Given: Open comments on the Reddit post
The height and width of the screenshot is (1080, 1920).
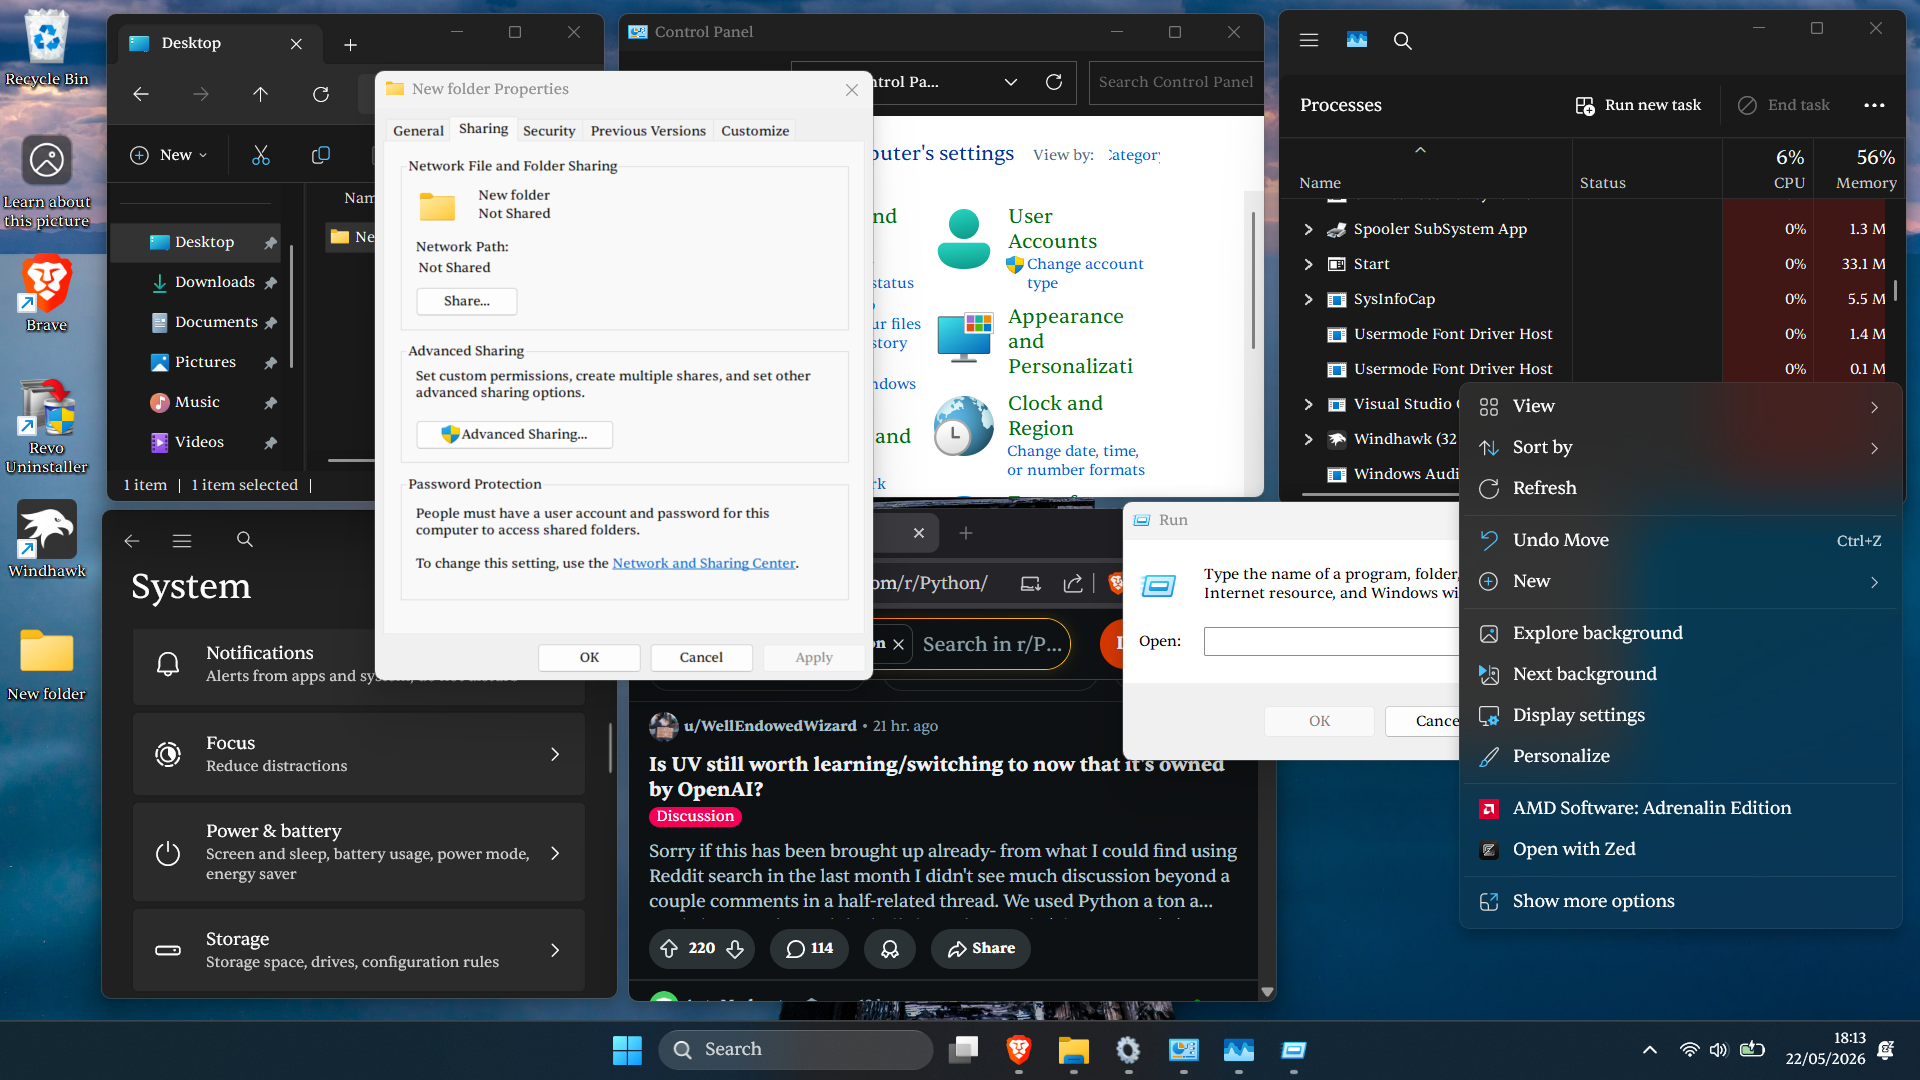Looking at the screenshot, I should tap(809, 948).
